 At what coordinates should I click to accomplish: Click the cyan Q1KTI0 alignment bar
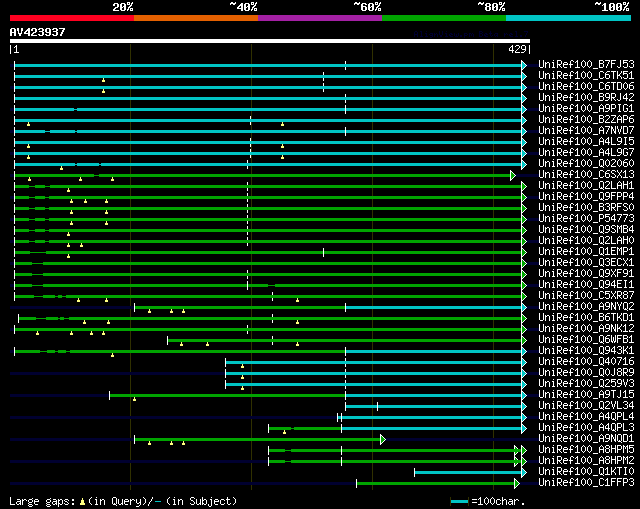pos(468,472)
